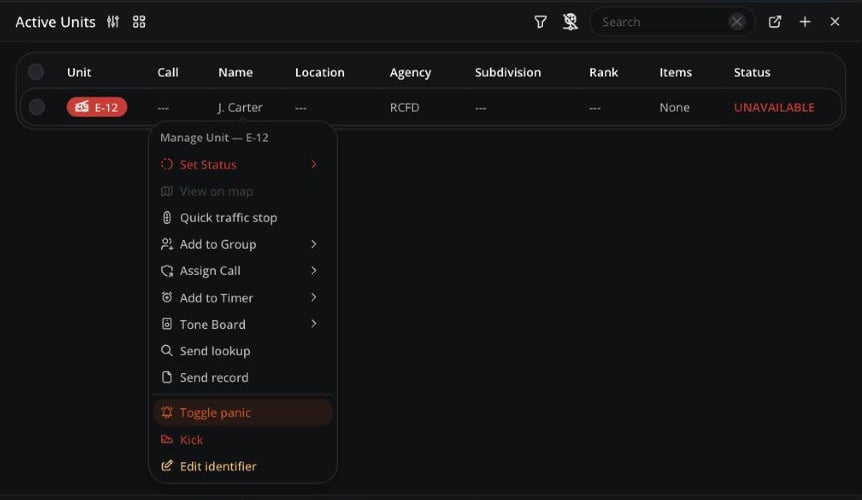This screenshot has height=500, width=862.
Task: Expand the chevron next to Assign Call
Action: coord(314,270)
